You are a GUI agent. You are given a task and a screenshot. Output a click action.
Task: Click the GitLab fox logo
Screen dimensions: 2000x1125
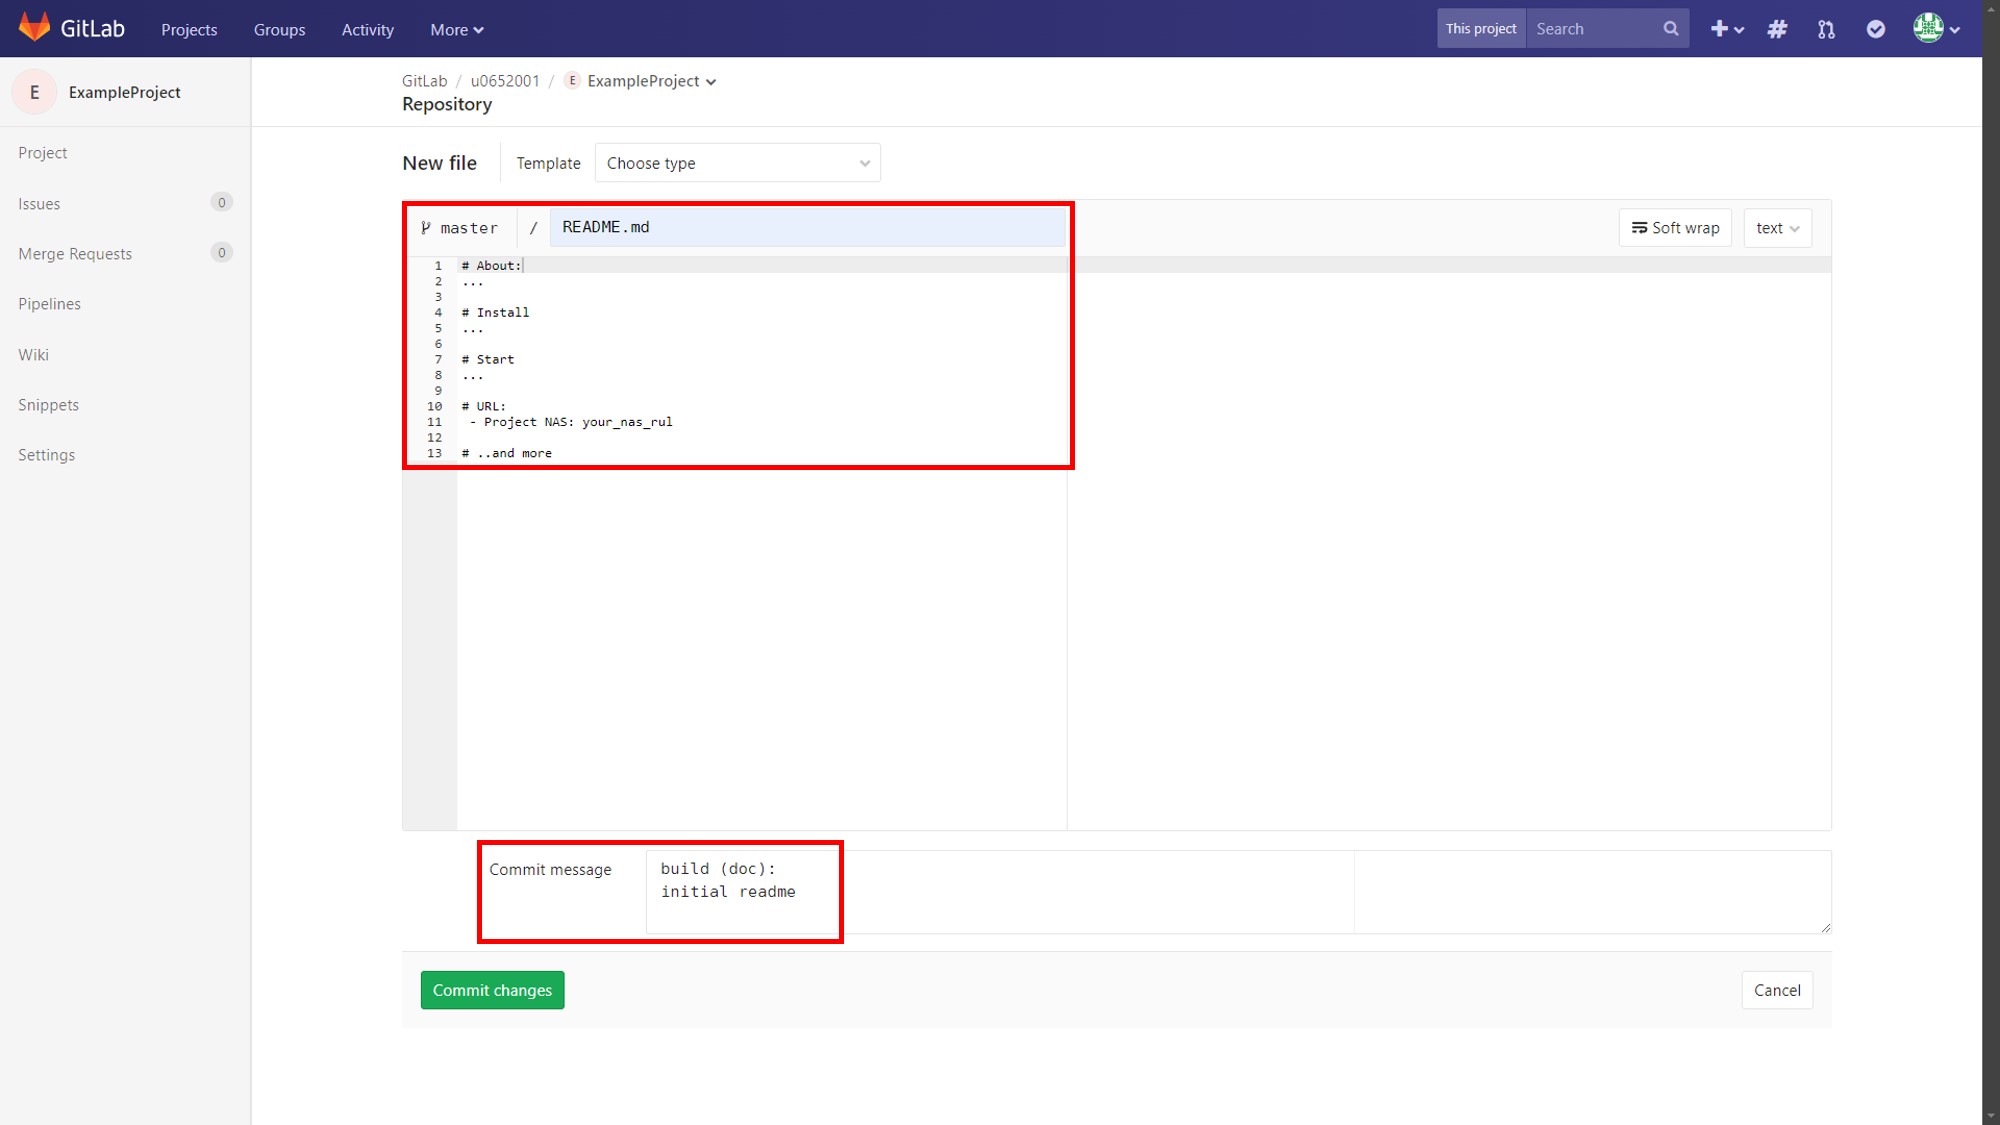point(34,27)
